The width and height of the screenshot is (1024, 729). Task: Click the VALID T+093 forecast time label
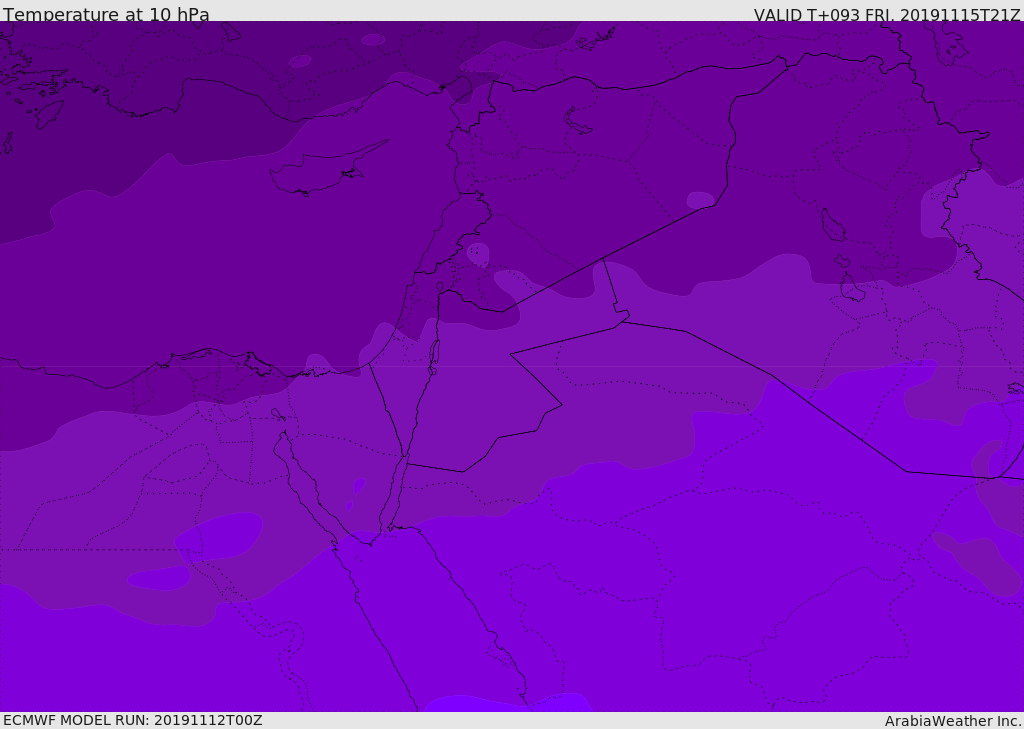[886, 15]
